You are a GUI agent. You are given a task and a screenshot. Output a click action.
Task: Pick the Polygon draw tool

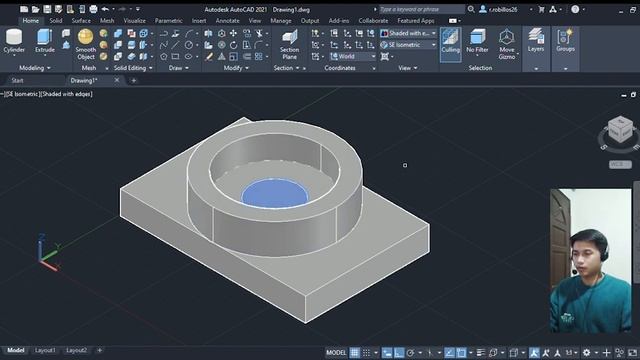[164, 56]
